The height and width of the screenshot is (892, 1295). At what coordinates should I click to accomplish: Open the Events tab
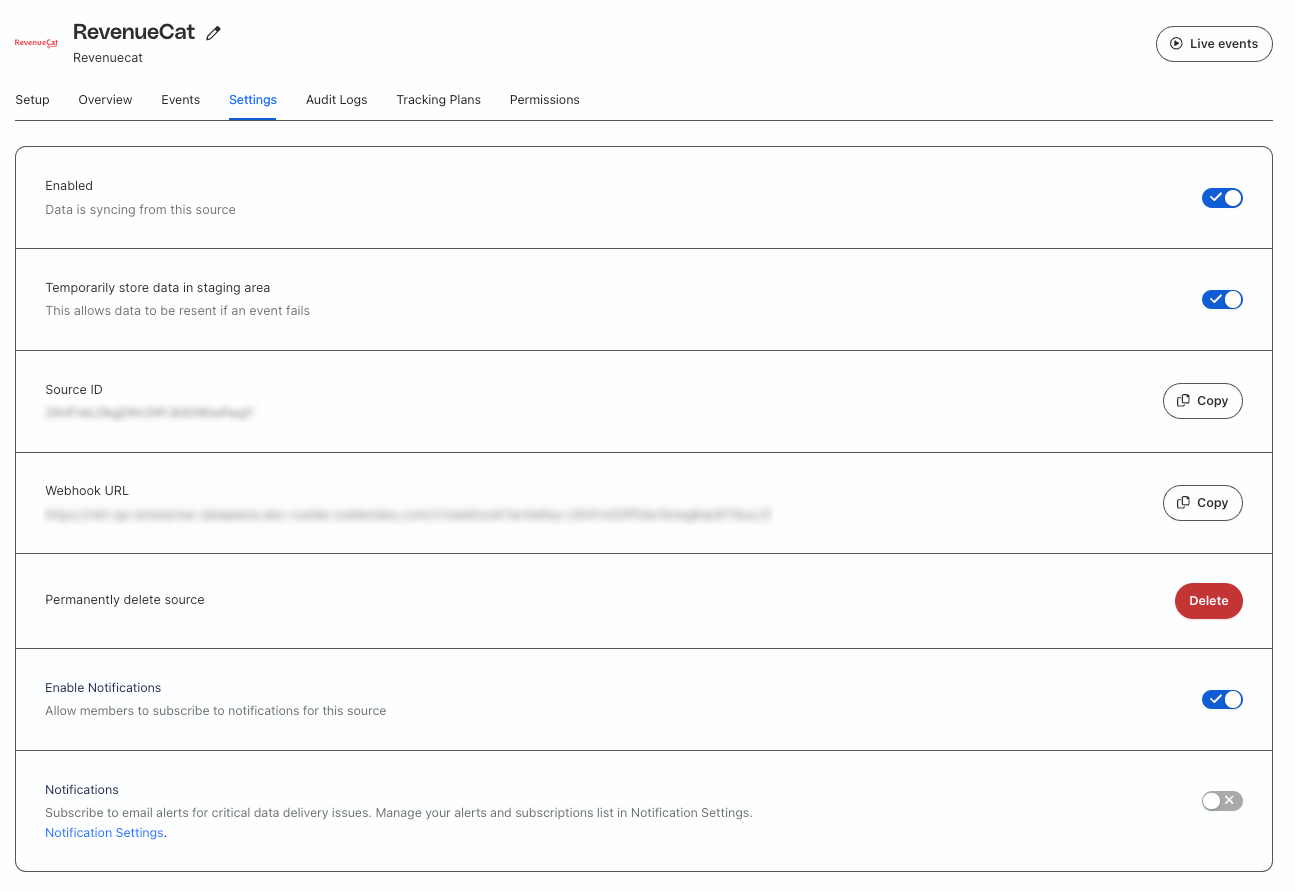pos(181,100)
